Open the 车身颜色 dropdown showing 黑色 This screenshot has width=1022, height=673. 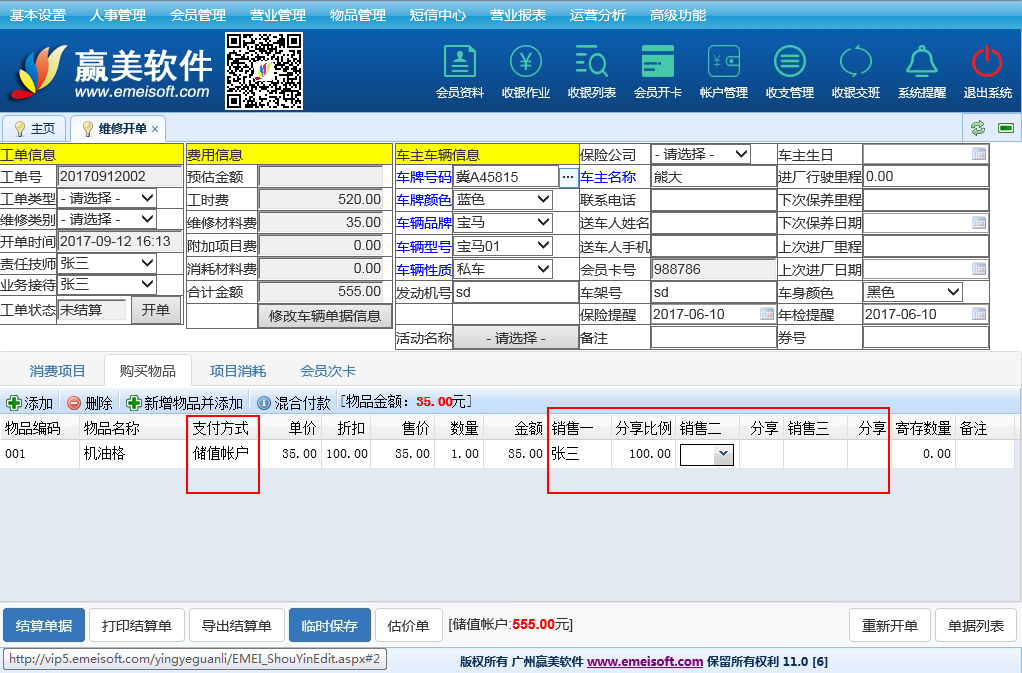pyautogui.click(x=952, y=292)
